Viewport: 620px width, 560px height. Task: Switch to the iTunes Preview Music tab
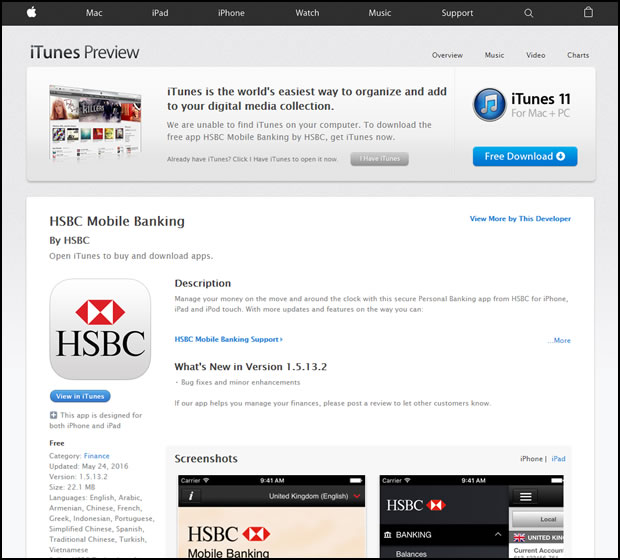[x=494, y=55]
